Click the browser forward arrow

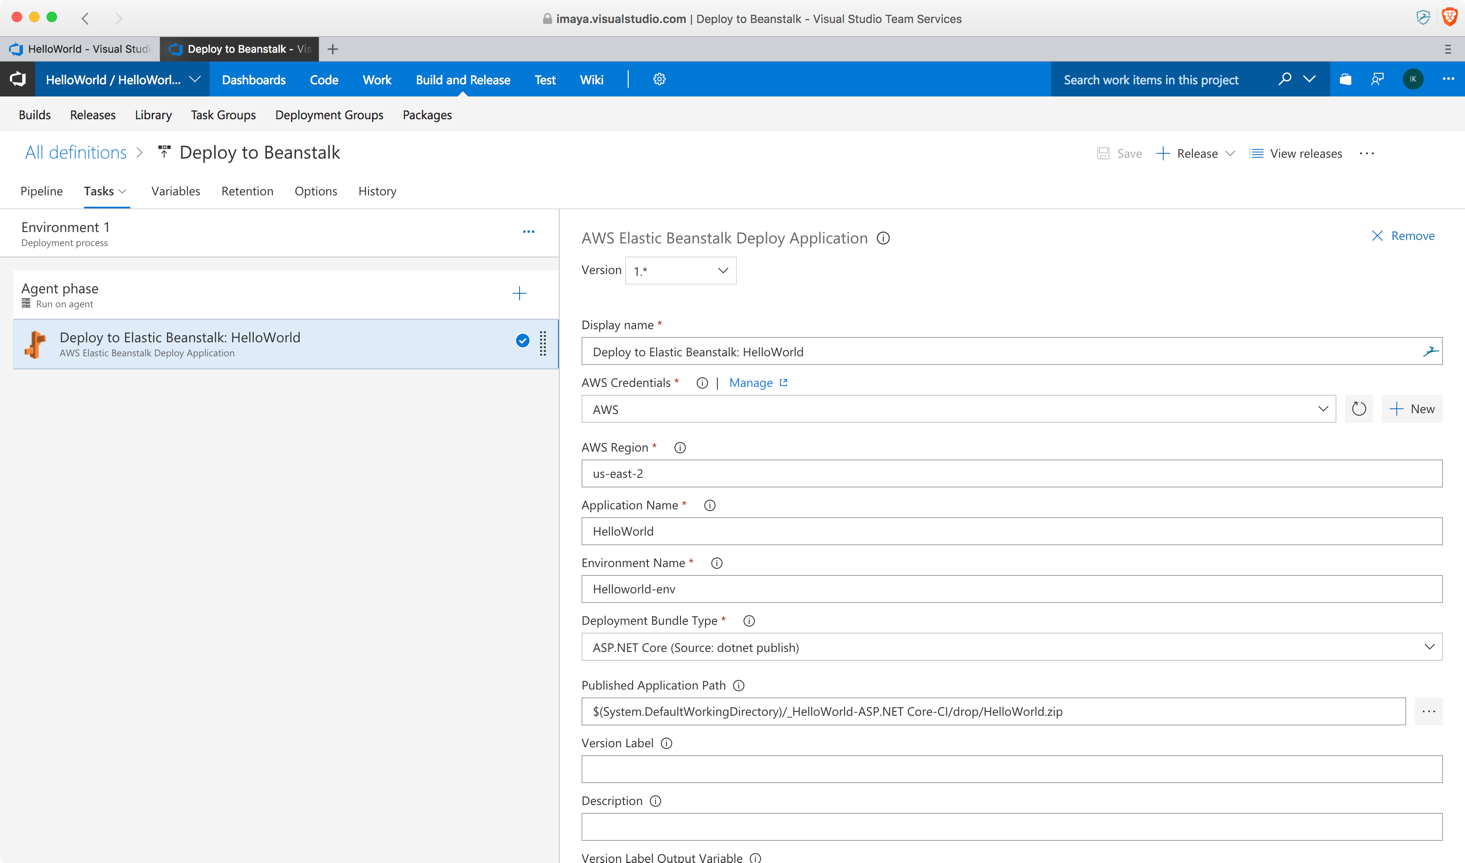tap(118, 18)
